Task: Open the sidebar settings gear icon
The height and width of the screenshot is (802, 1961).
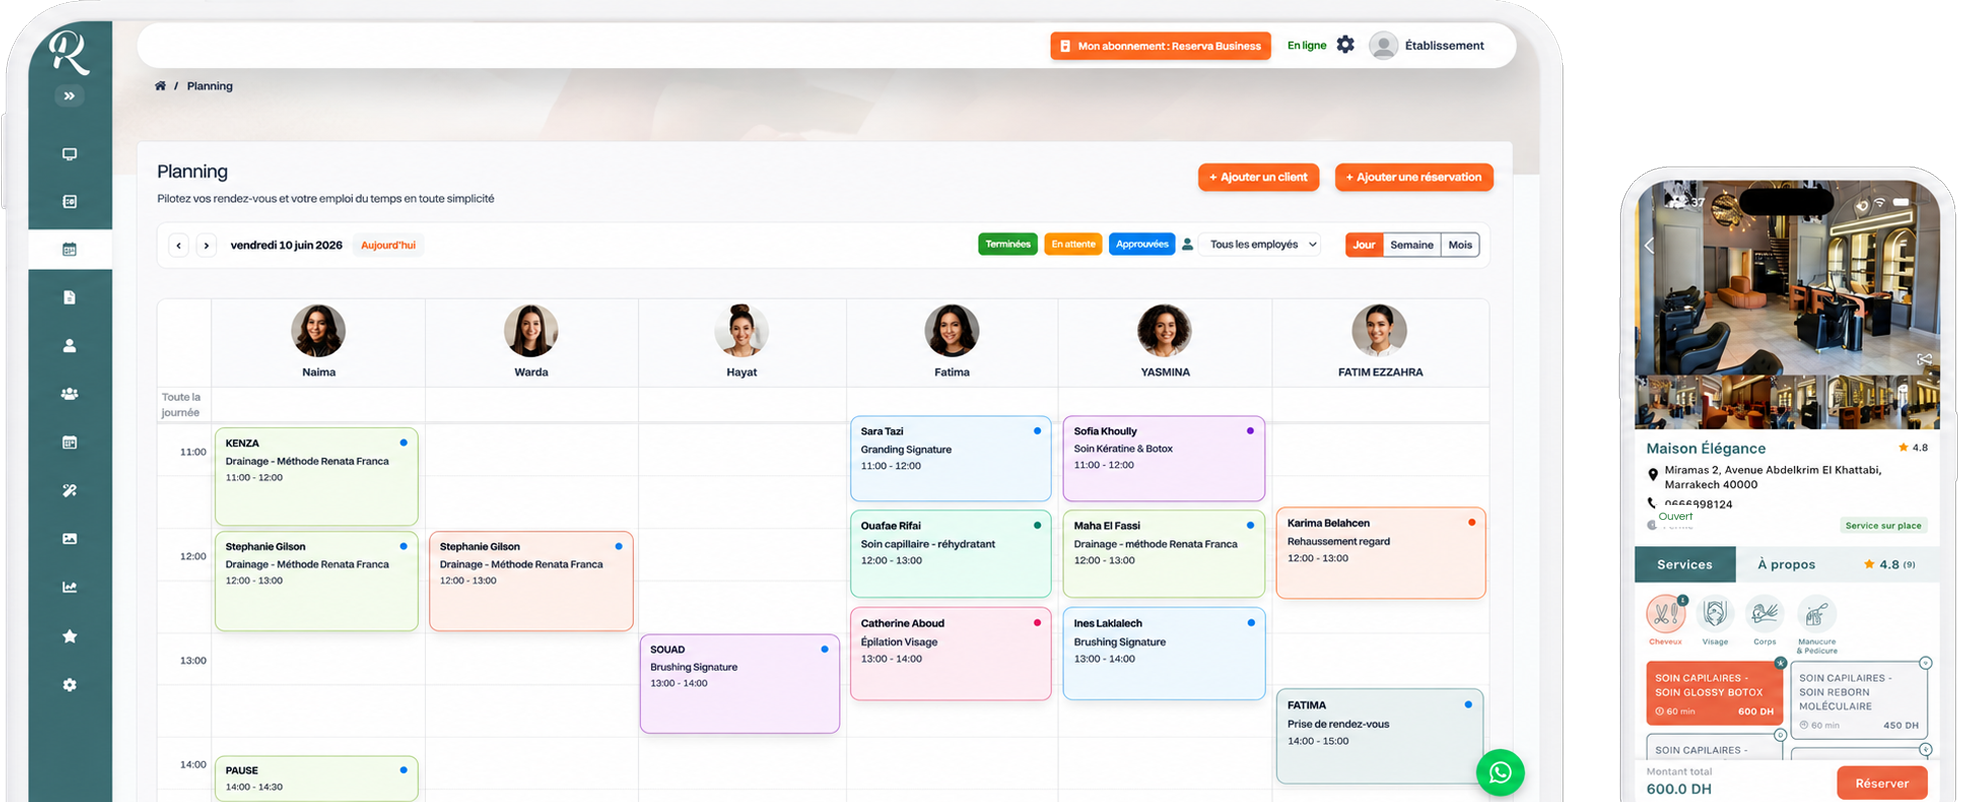Action: pos(69,685)
